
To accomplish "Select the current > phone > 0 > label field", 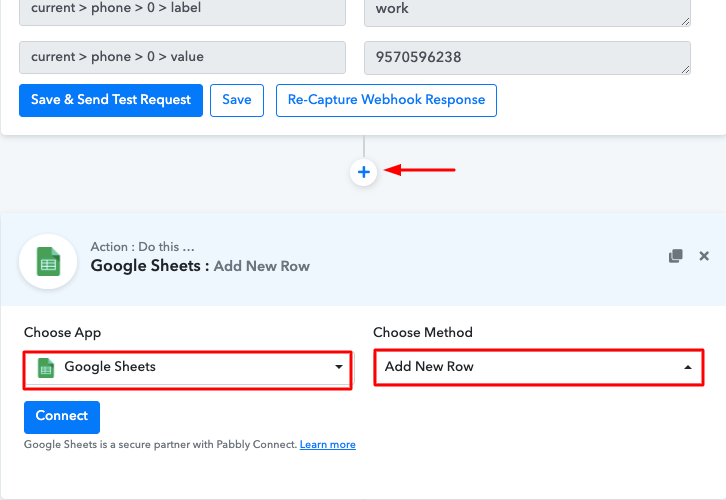I will point(182,11).
